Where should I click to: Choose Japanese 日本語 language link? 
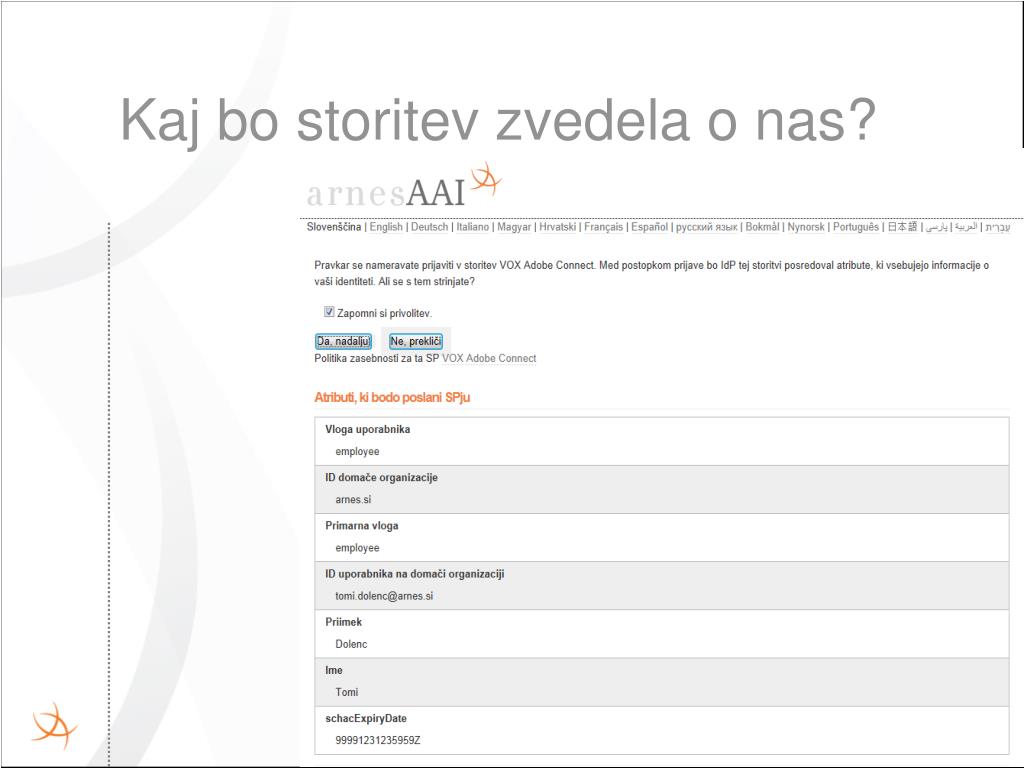click(x=902, y=227)
